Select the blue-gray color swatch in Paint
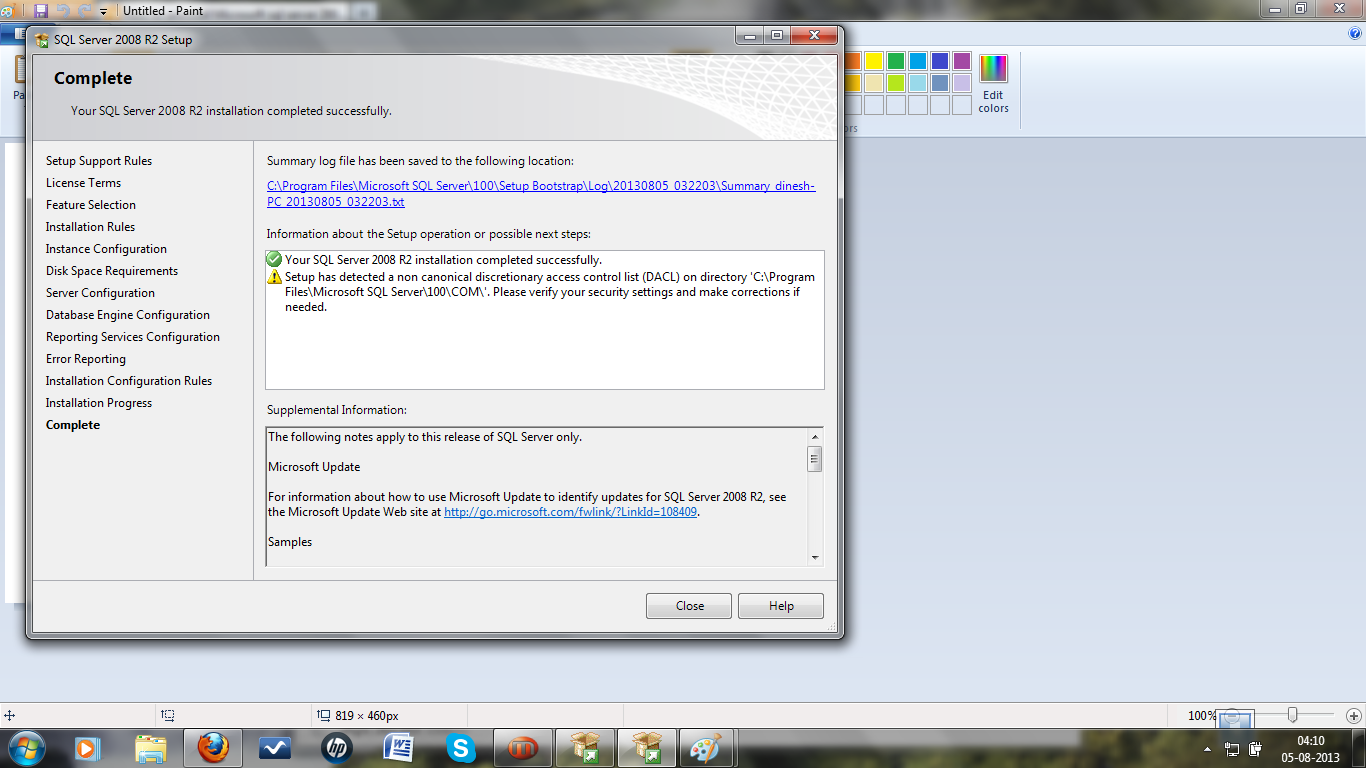Image resolution: width=1366 pixels, height=768 pixels. click(x=940, y=83)
